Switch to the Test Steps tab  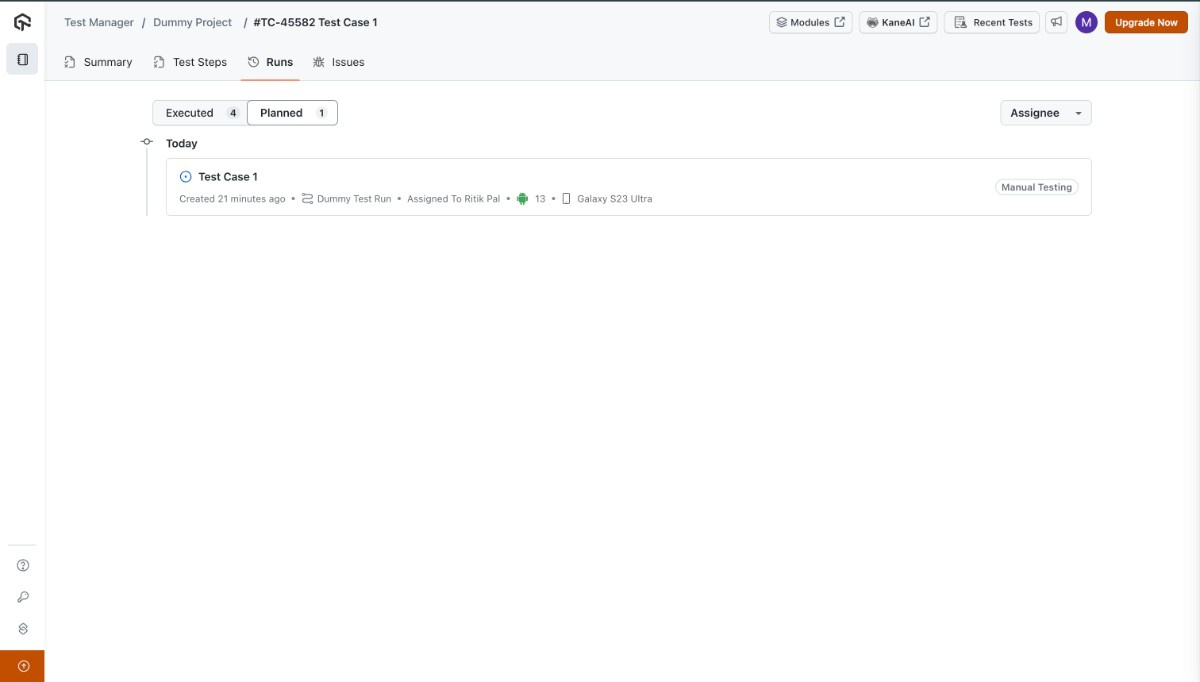point(190,62)
